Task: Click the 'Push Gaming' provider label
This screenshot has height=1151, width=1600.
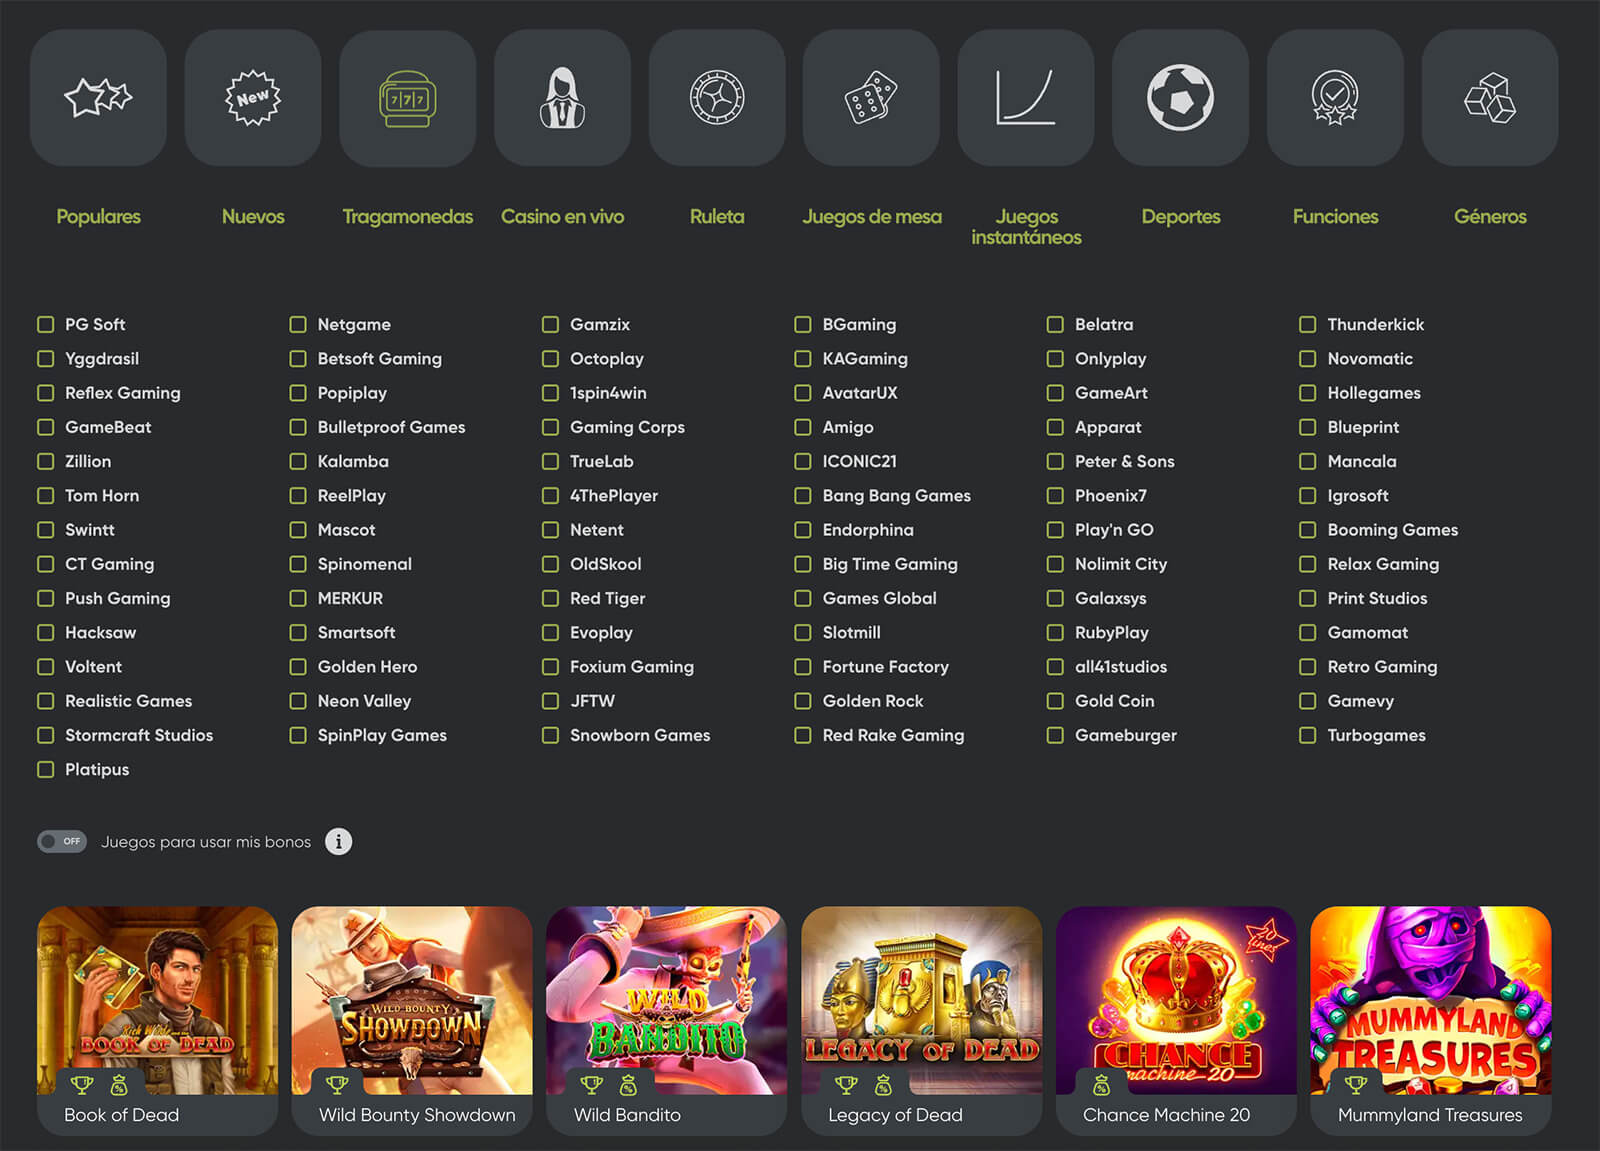Action: (118, 598)
